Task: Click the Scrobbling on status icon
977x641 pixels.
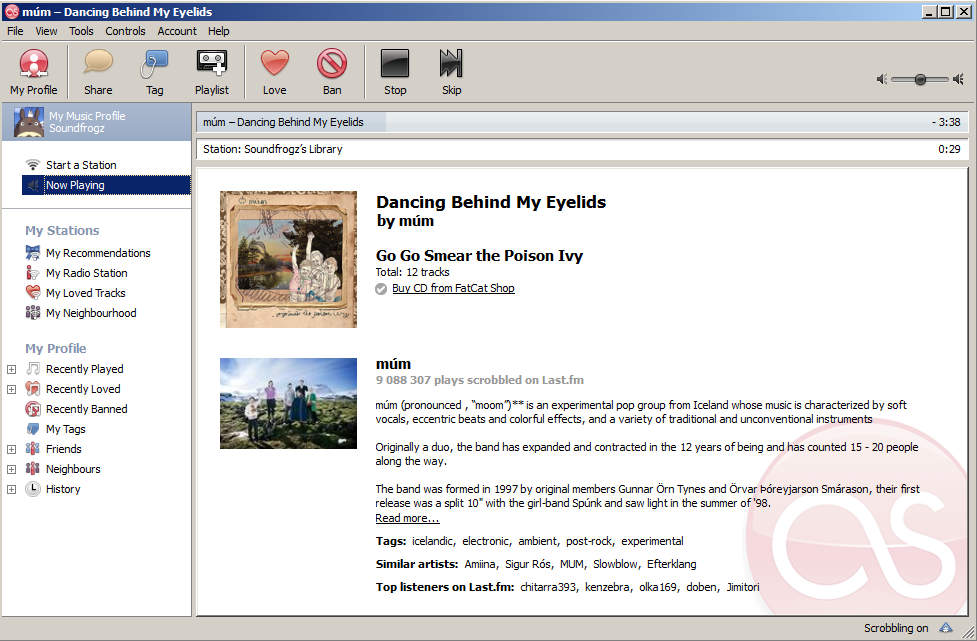Action: [946, 628]
